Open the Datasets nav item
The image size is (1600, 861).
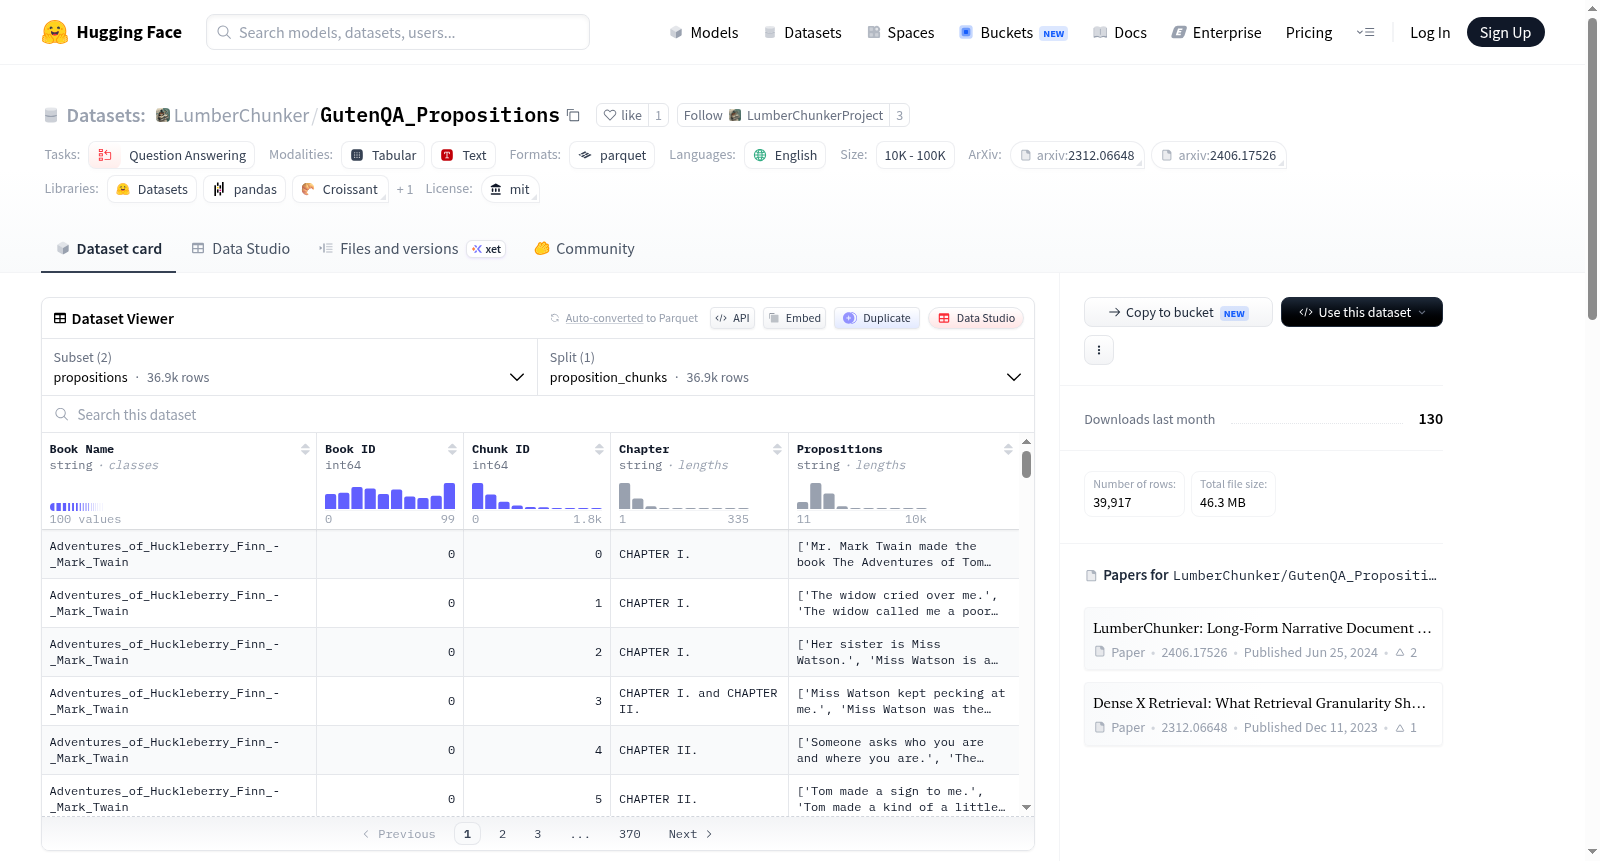point(803,33)
